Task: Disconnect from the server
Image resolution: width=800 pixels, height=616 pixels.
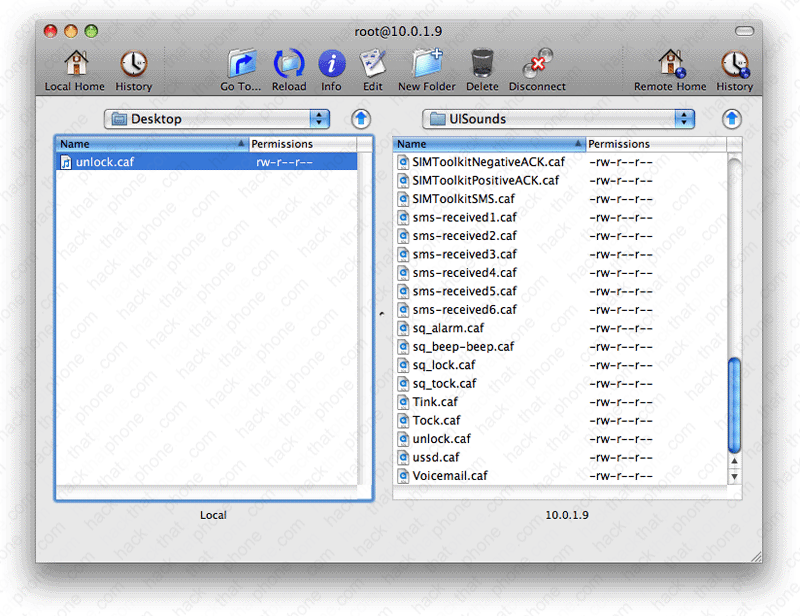Action: pyautogui.click(x=537, y=65)
